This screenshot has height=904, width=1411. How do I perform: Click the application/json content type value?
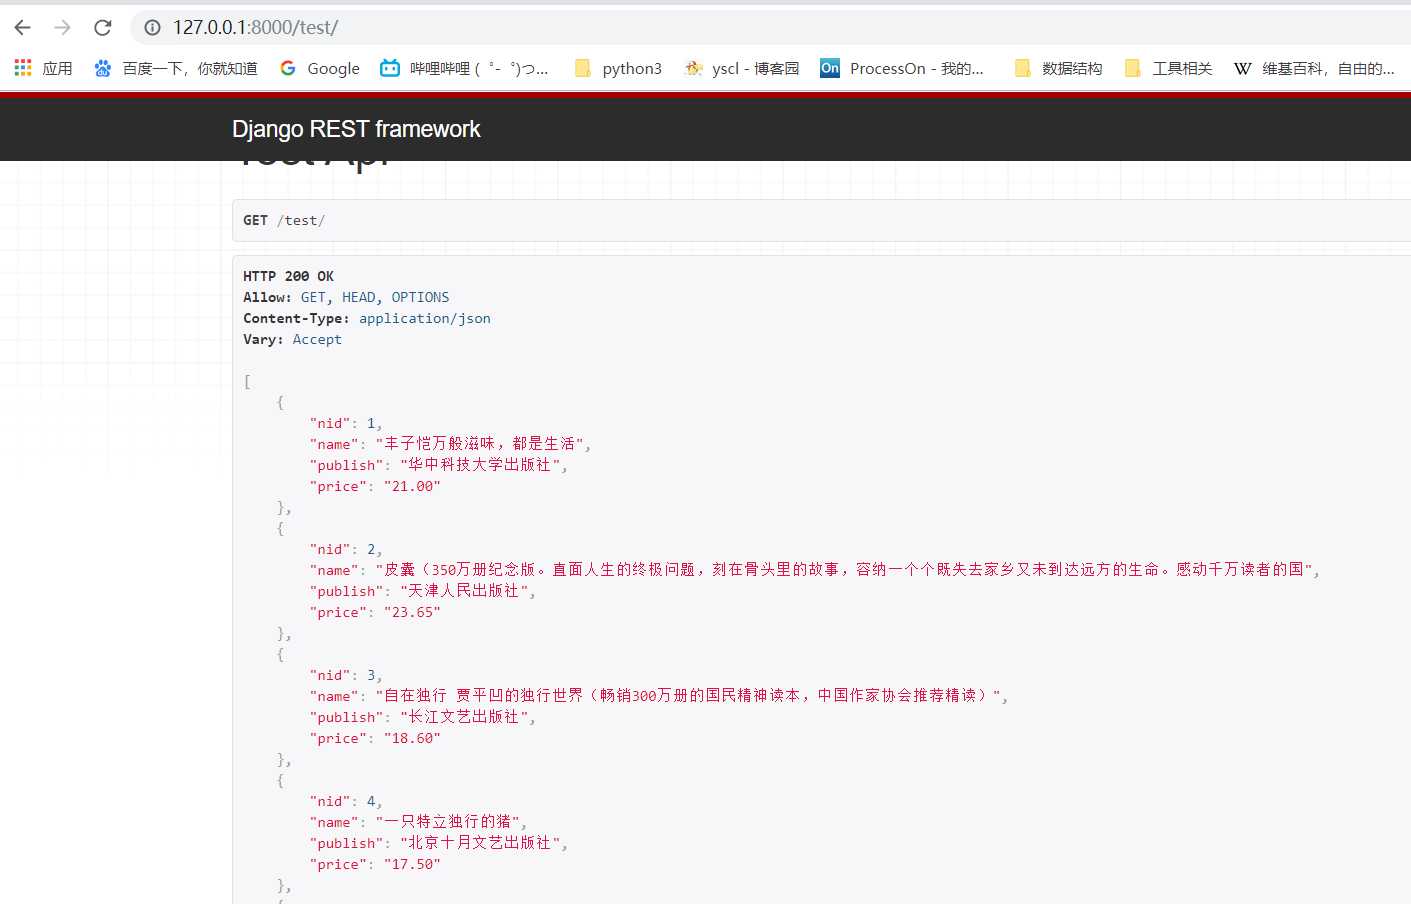[x=425, y=318]
